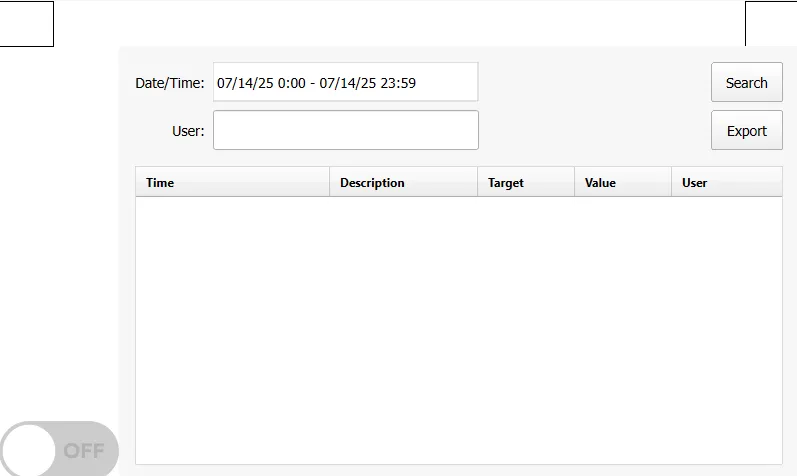This screenshot has width=797, height=476.
Task: Click the Value column header
Action: (622, 183)
